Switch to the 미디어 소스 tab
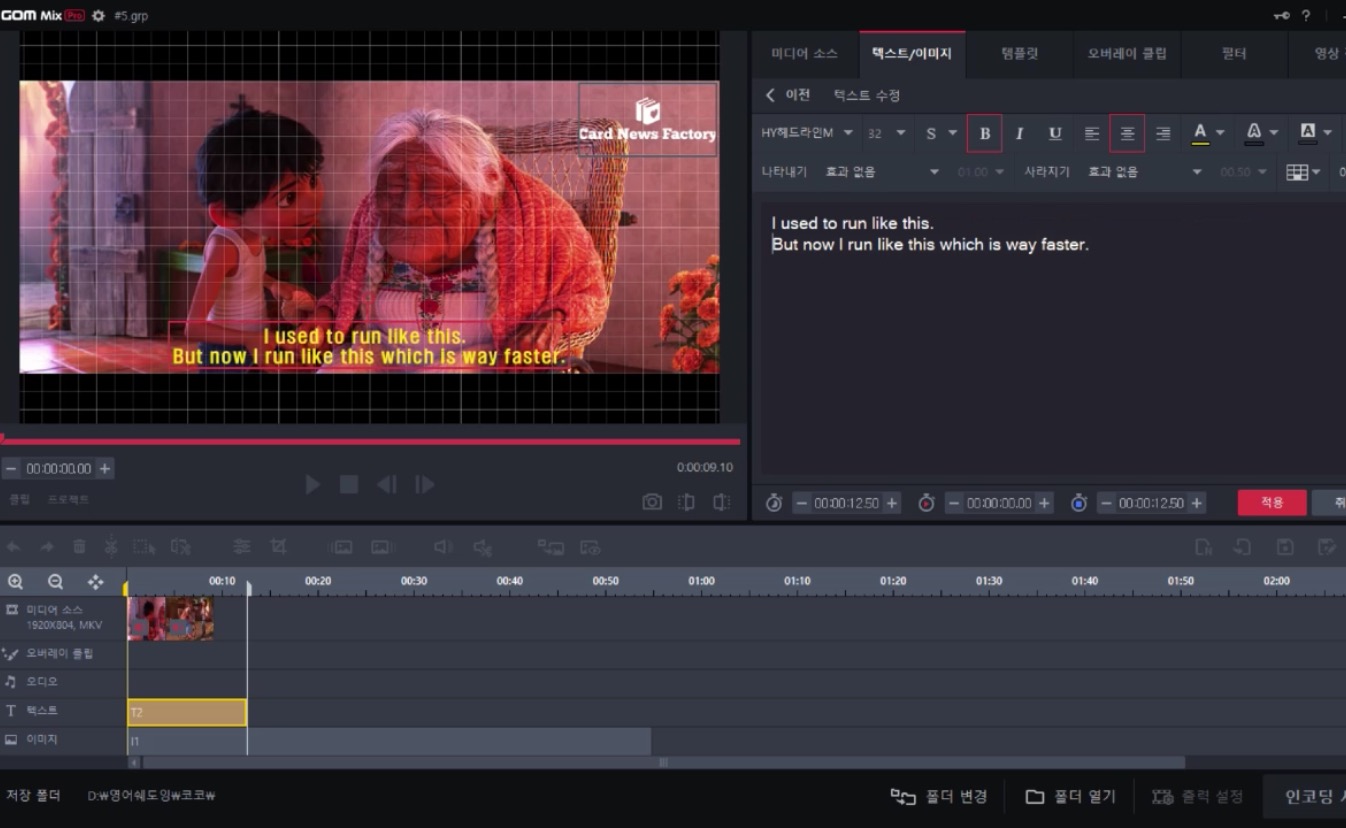The width and height of the screenshot is (1346, 828). point(804,53)
